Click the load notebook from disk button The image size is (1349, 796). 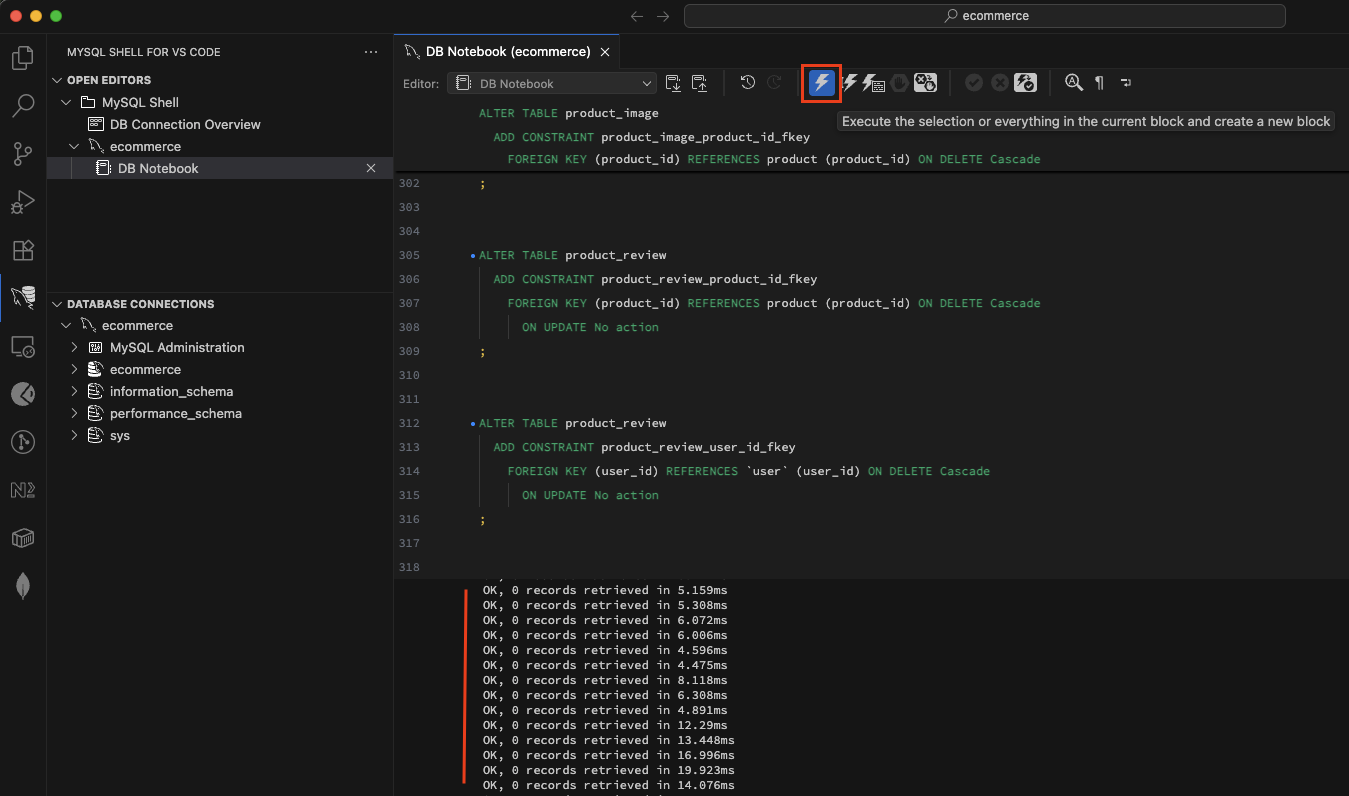pyautogui.click(x=673, y=83)
